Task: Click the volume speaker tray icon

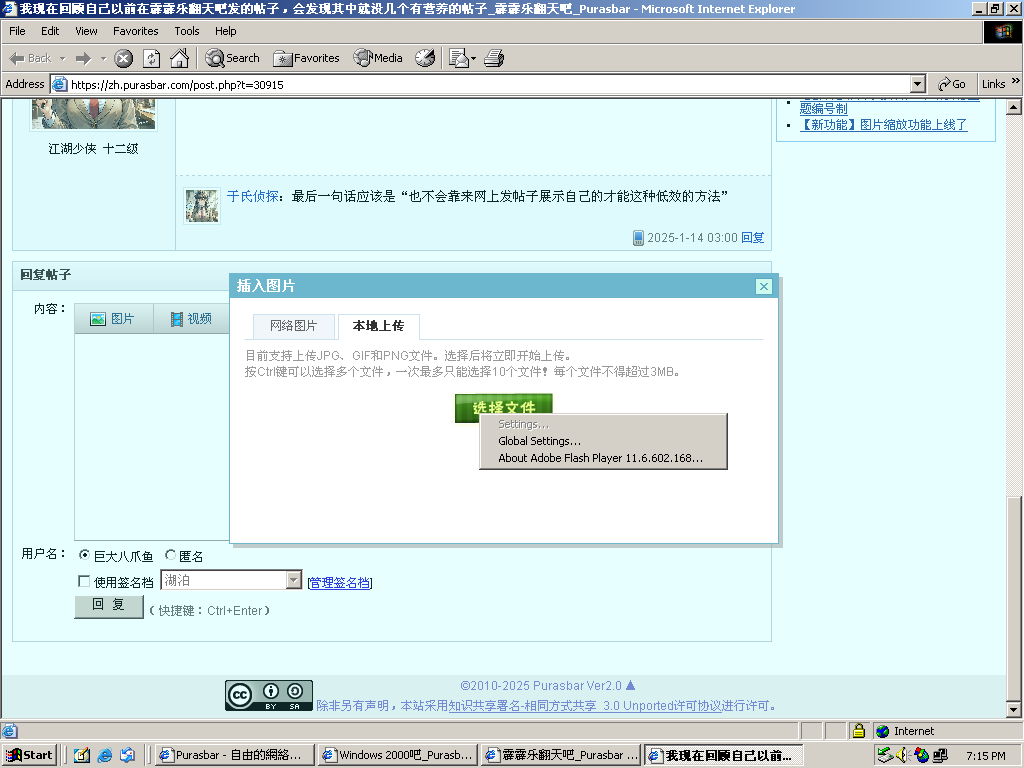Action: coord(903,755)
